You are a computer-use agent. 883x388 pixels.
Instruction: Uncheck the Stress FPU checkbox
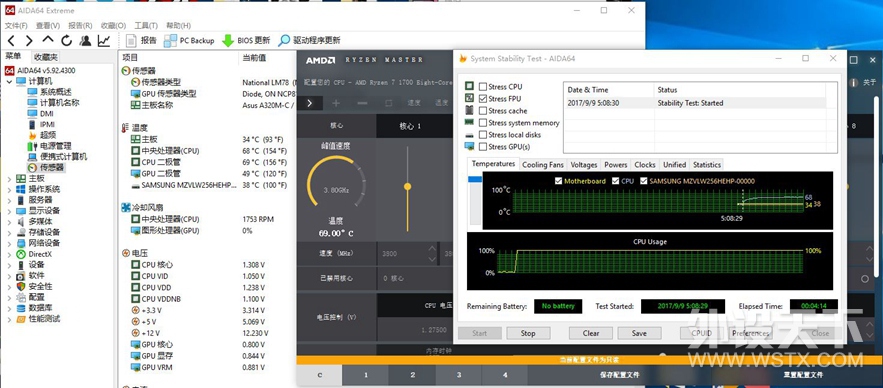coord(483,99)
